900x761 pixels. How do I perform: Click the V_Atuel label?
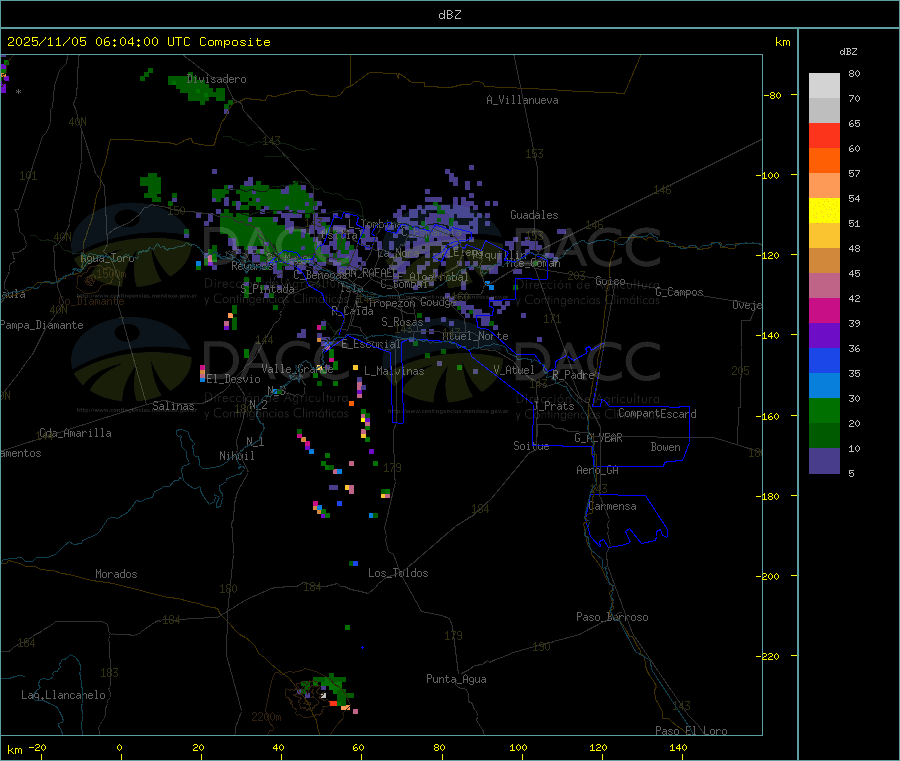(x=514, y=370)
